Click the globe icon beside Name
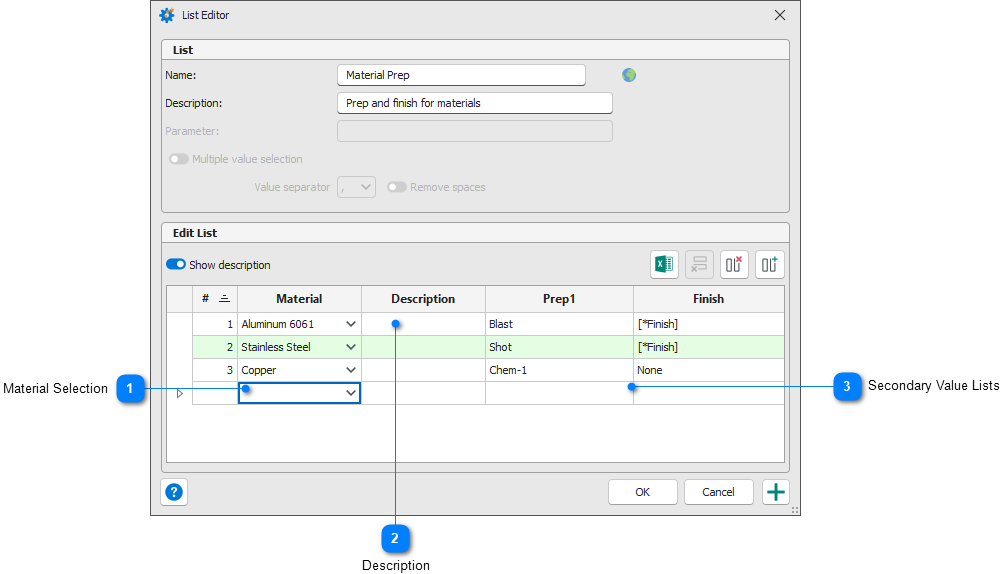The width and height of the screenshot is (1003, 574). 629,75
